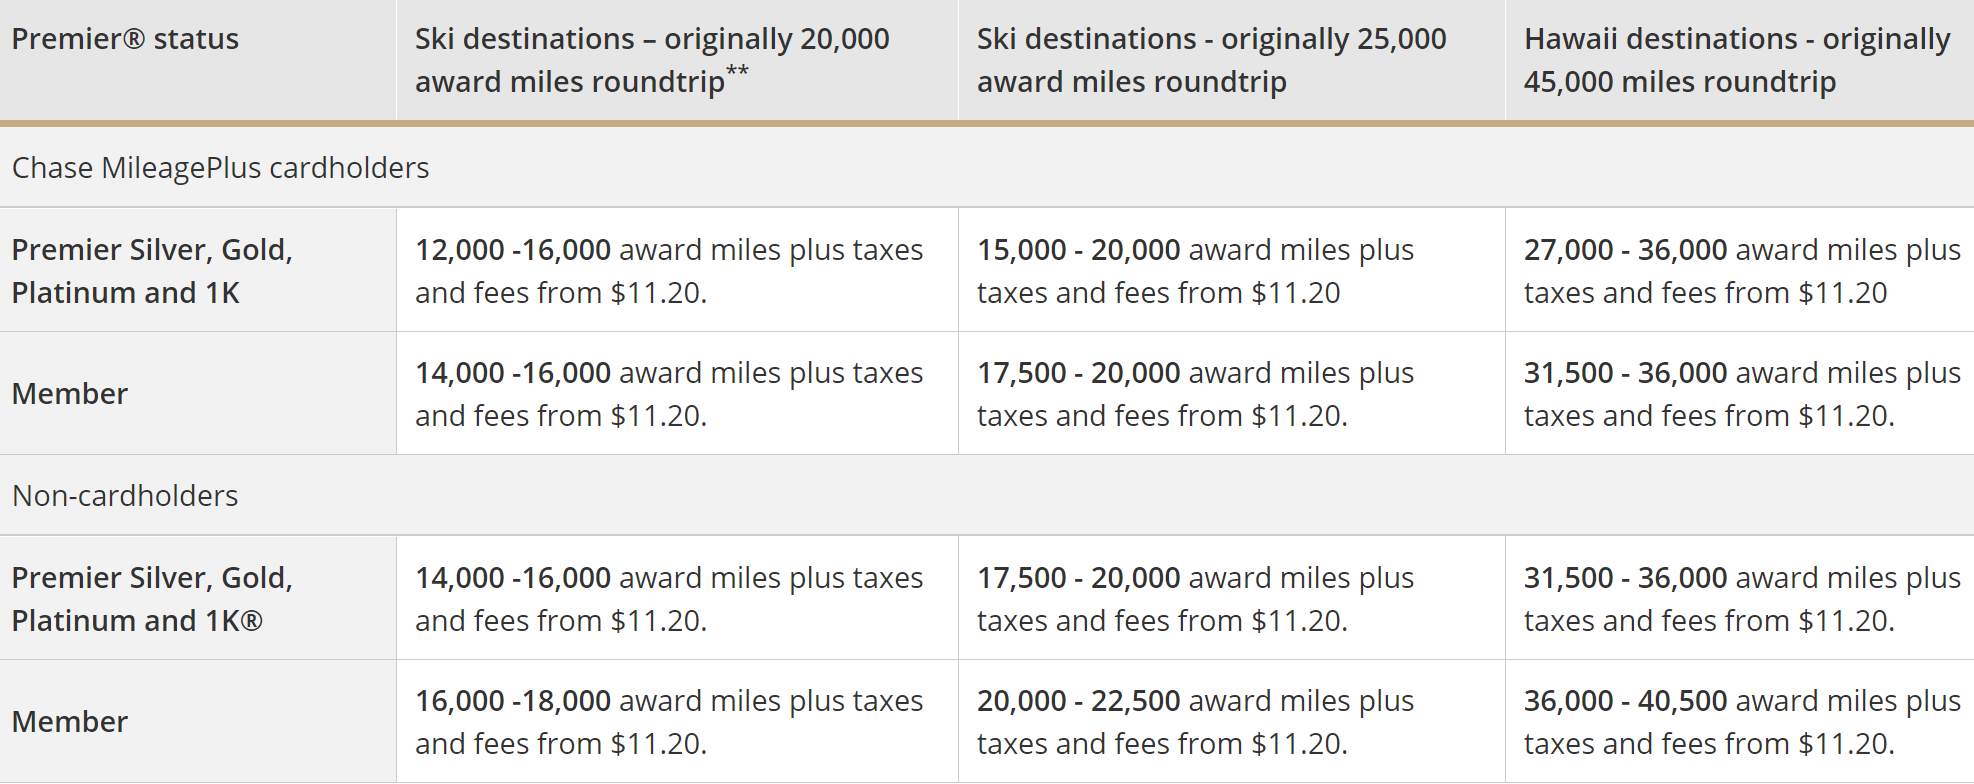Click cardholder Member 17,500 - 20,000 miles cell
Image resolution: width=1974 pixels, height=784 pixels.
click(1231, 393)
